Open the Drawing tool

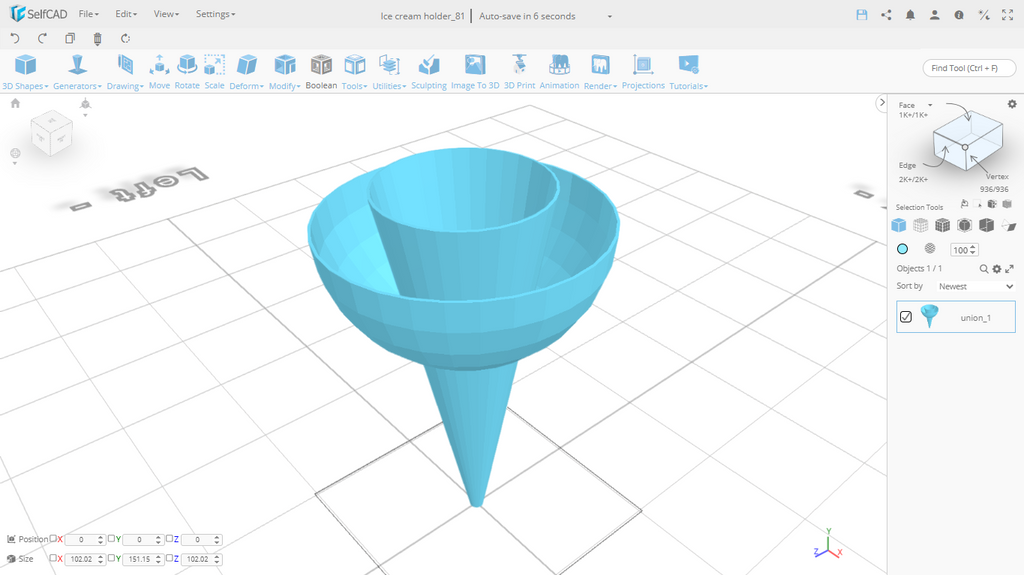(125, 73)
